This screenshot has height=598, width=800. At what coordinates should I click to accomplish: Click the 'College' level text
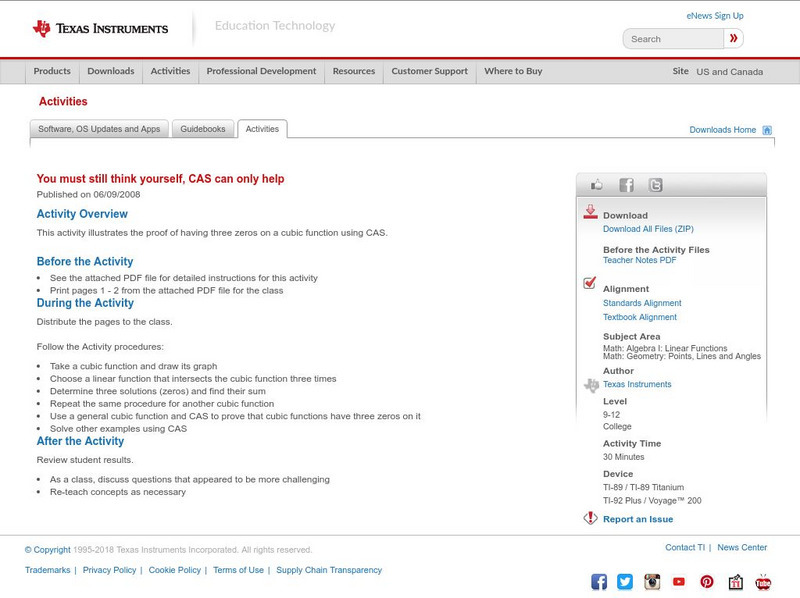617,427
